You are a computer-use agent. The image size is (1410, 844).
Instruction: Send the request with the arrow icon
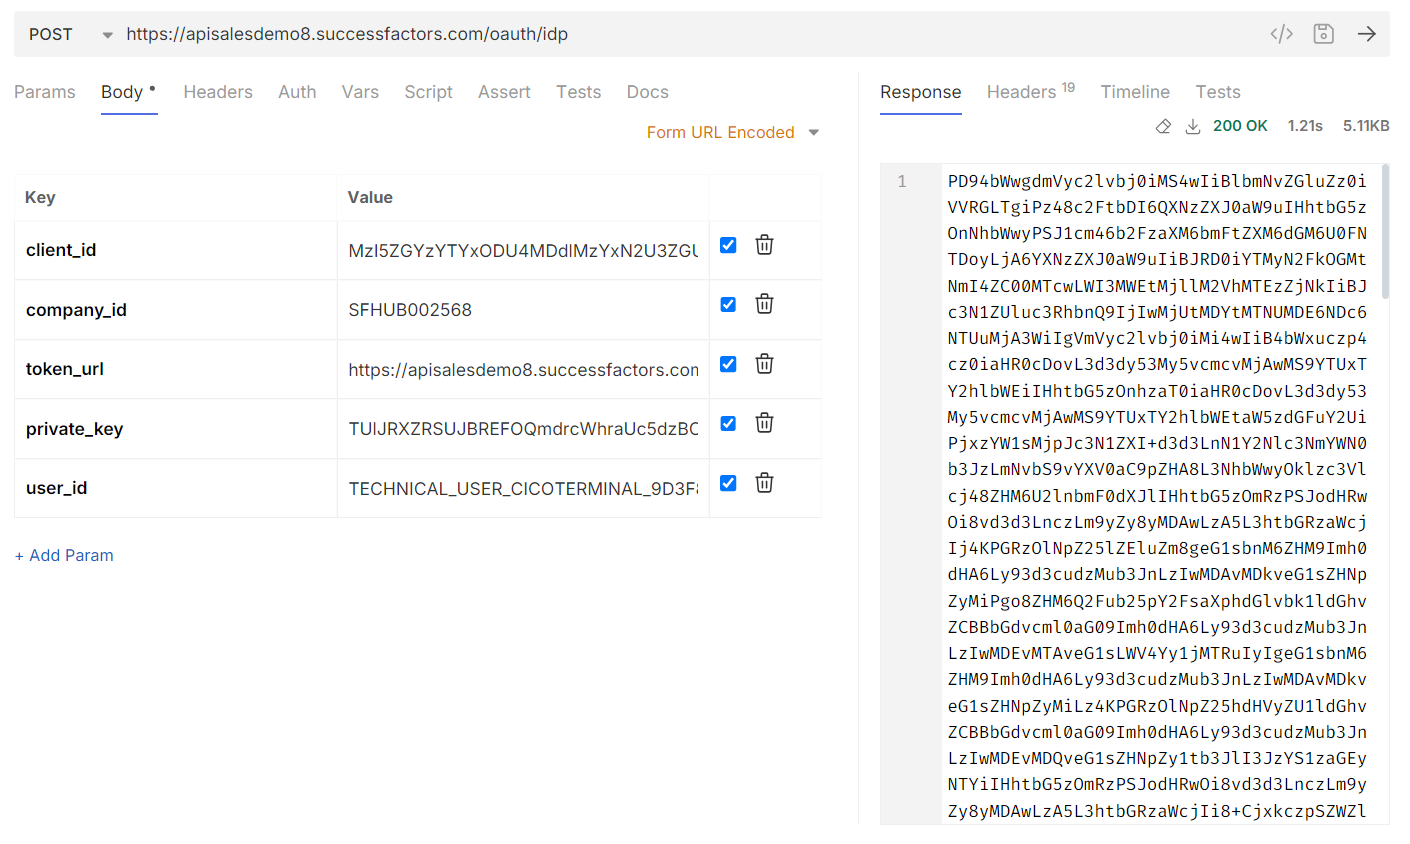click(x=1366, y=34)
